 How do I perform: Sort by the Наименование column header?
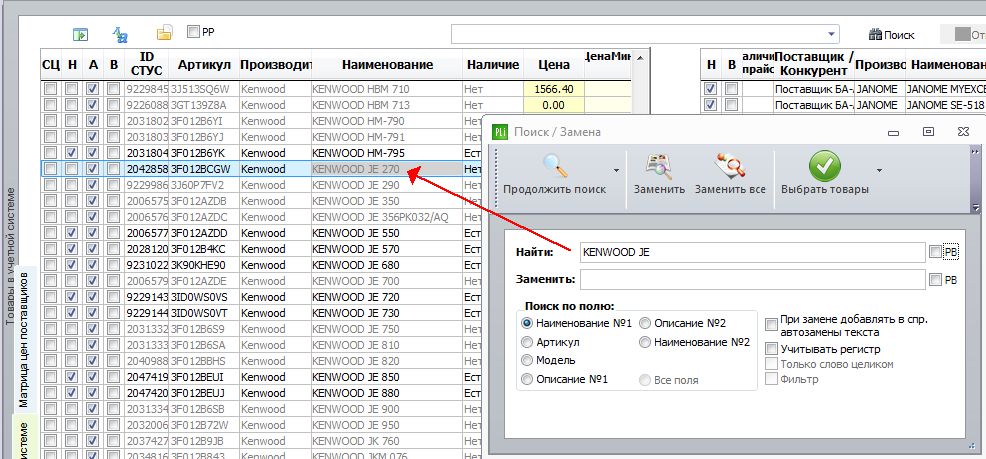(x=387, y=65)
